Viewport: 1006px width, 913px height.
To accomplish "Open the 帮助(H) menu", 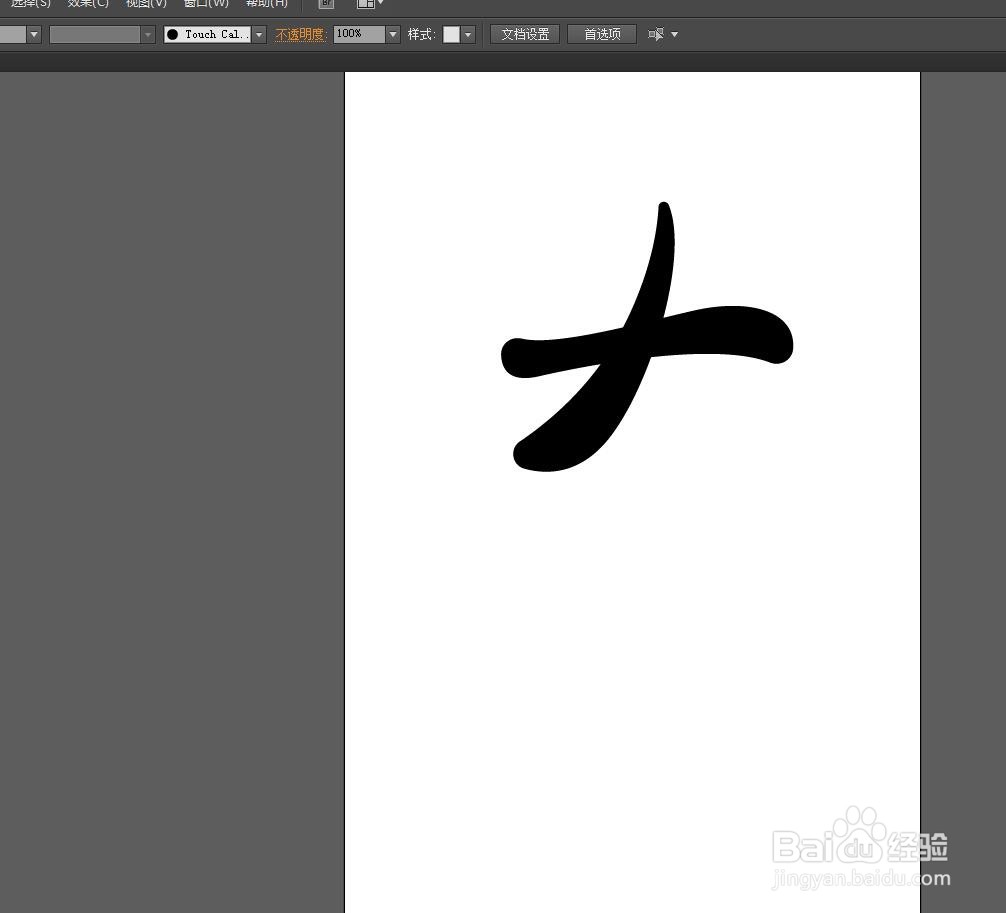I will pos(267,3).
